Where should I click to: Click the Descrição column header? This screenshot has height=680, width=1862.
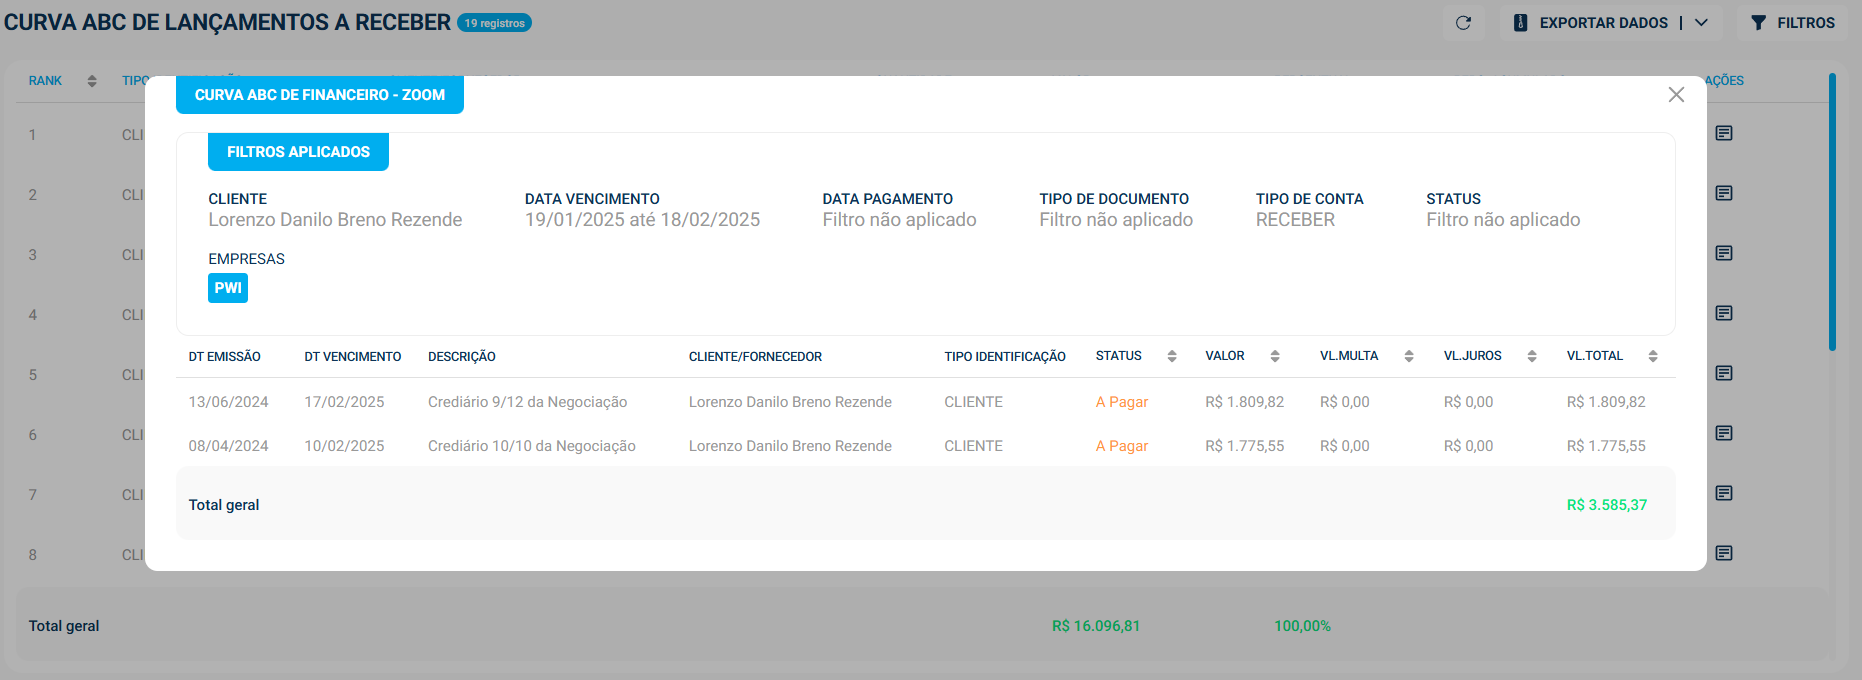pyautogui.click(x=462, y=357)
